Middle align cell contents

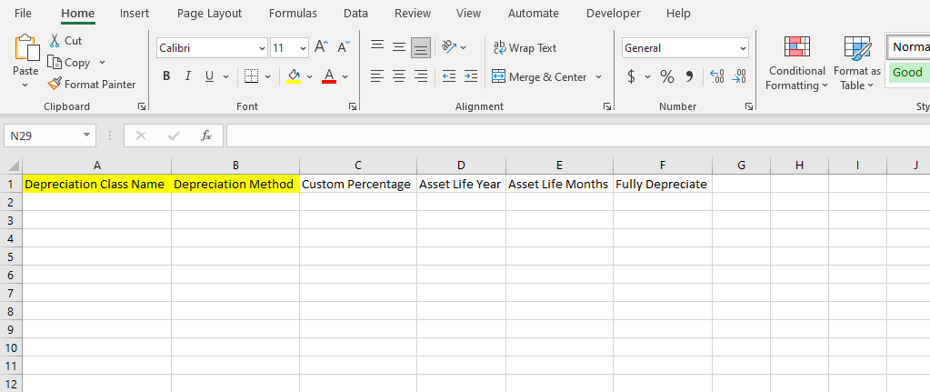[399, 47]
